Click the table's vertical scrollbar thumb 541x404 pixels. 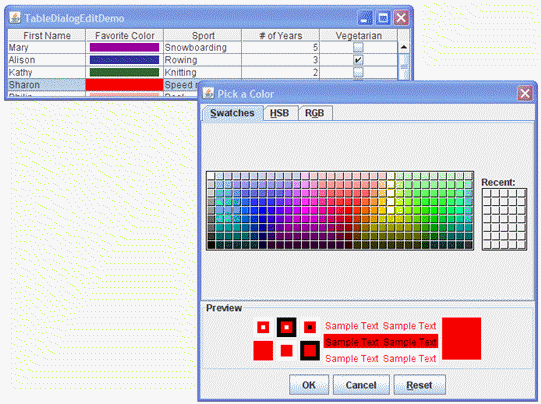tap(404, 66)
